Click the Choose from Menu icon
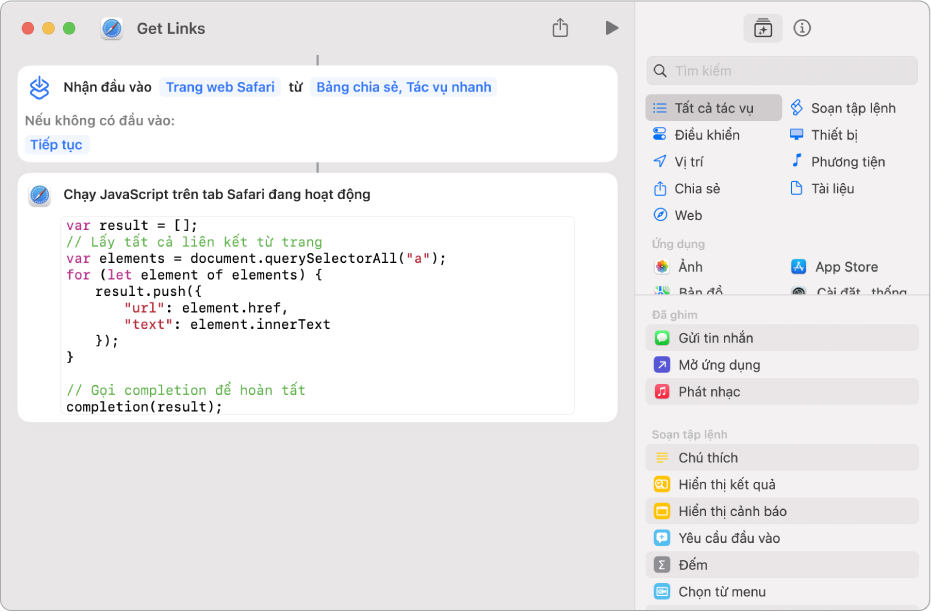The height and width of the screenshot is (612, 931). click(x=661, y=592)
